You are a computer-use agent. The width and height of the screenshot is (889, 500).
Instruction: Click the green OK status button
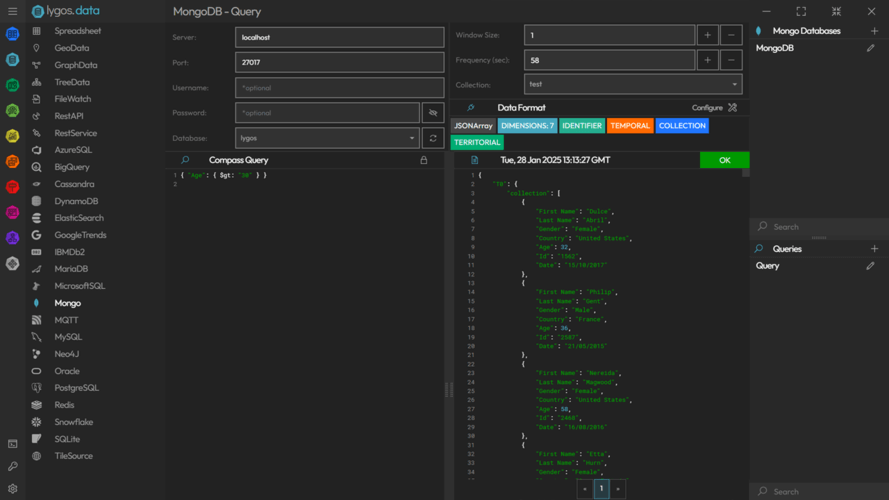[x=725, y=160]
